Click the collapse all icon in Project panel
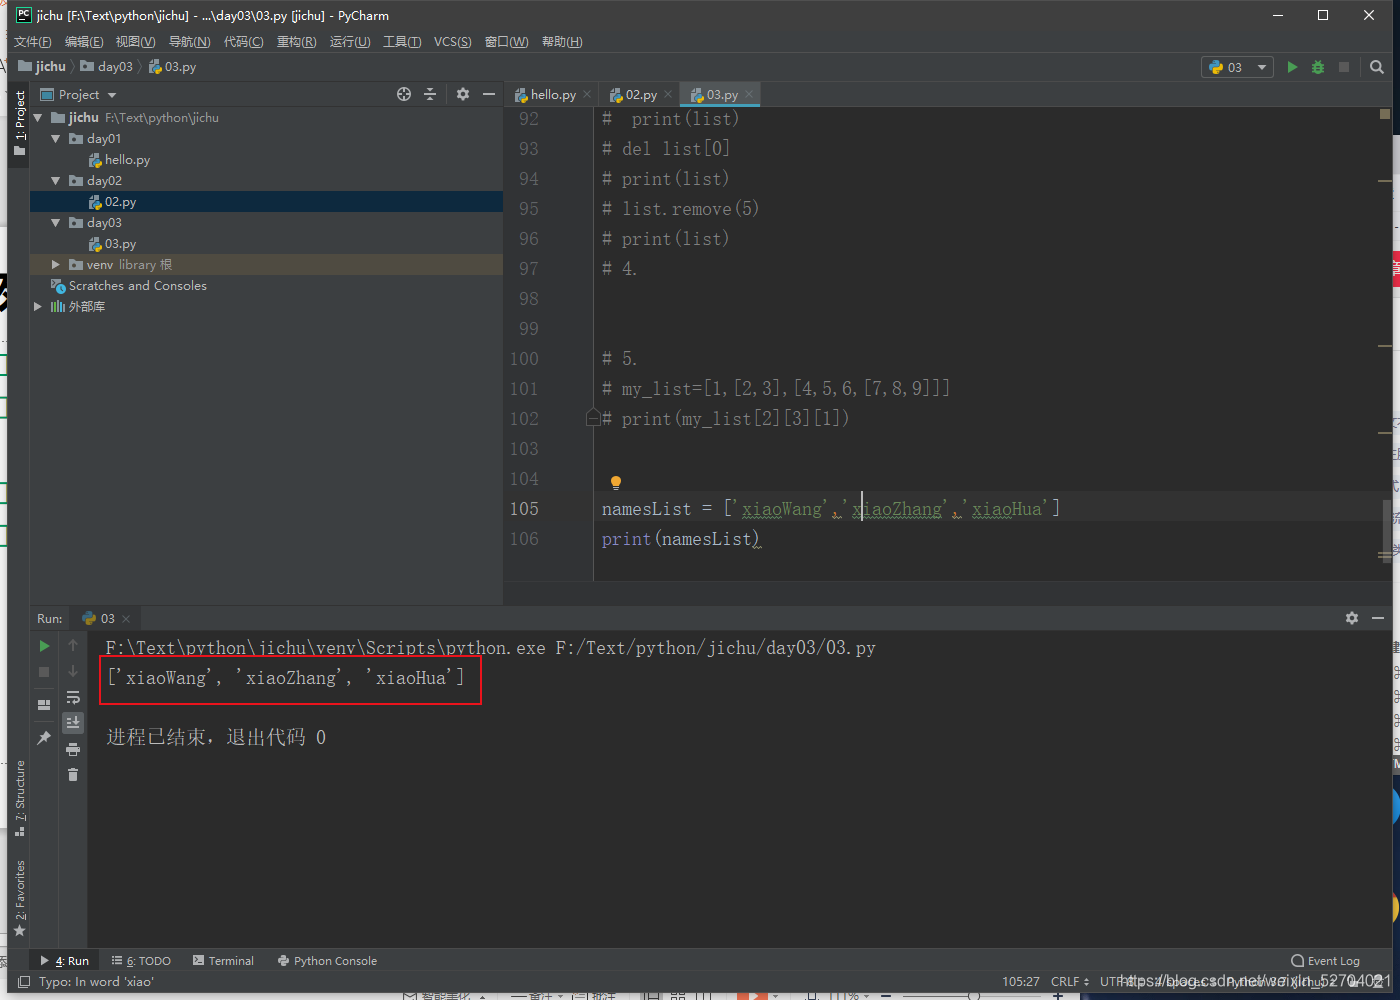The height and width of the screenshot is (1000, 1400). tap(430, 94)
